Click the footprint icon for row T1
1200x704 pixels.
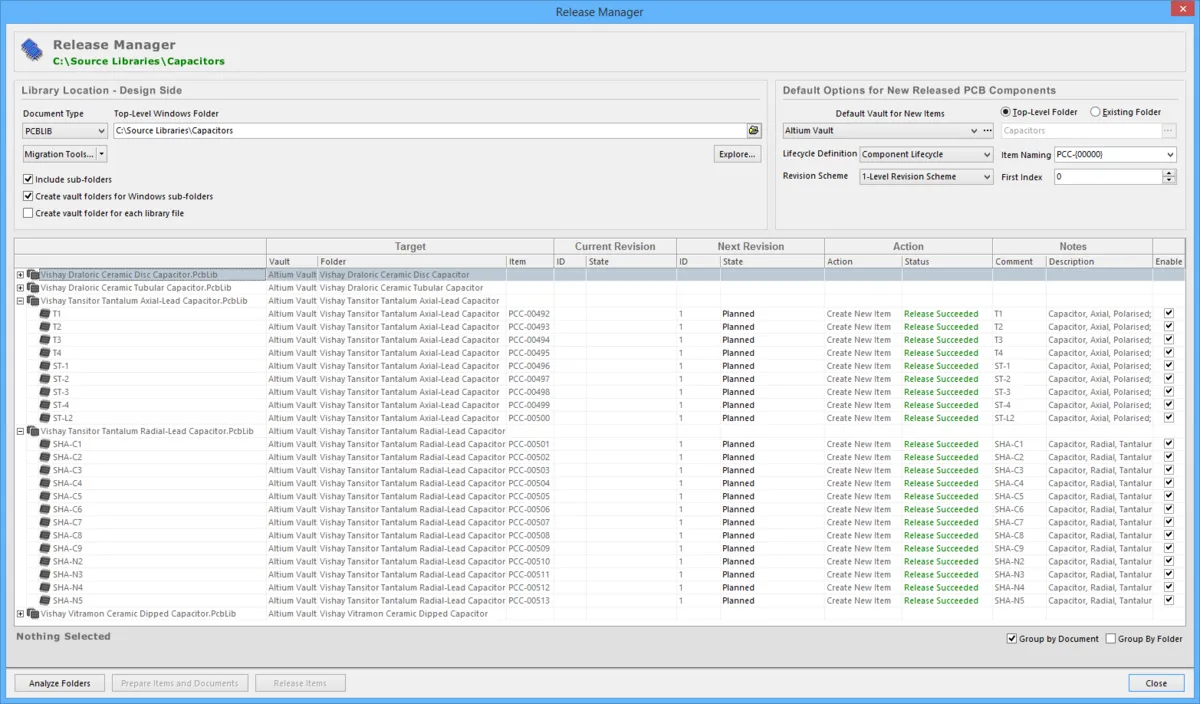pos(44,314)
